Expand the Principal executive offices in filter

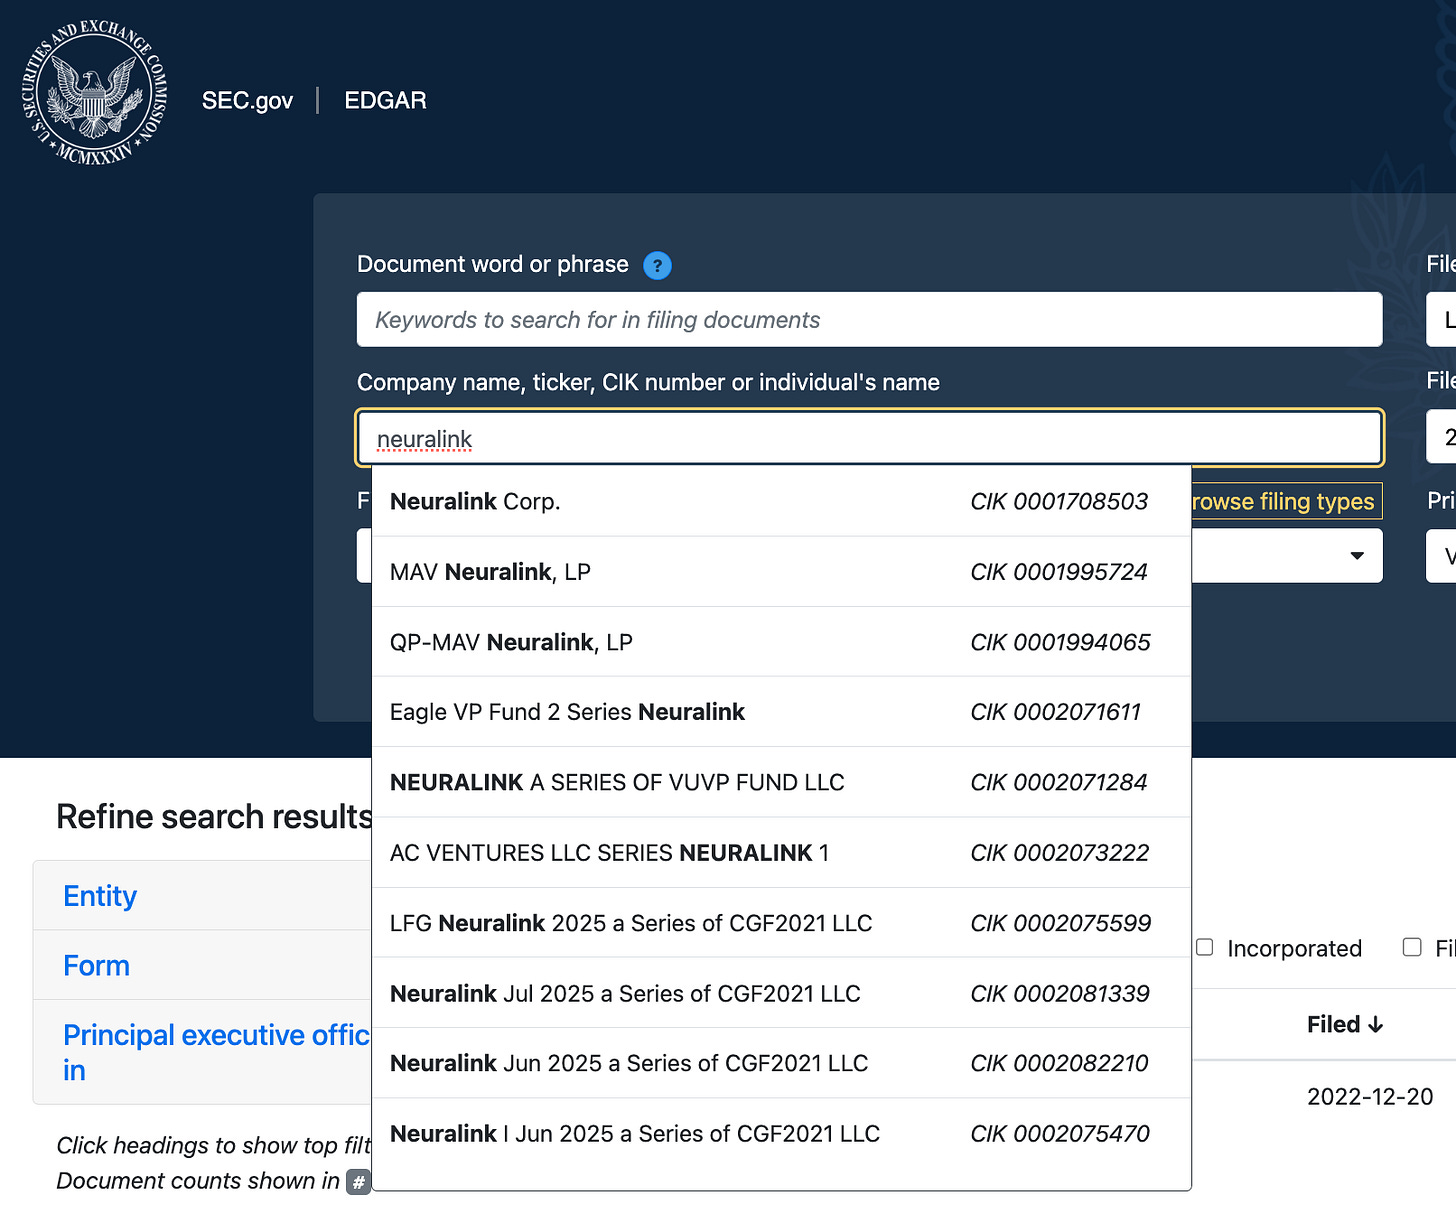[x=216, y=1052]
